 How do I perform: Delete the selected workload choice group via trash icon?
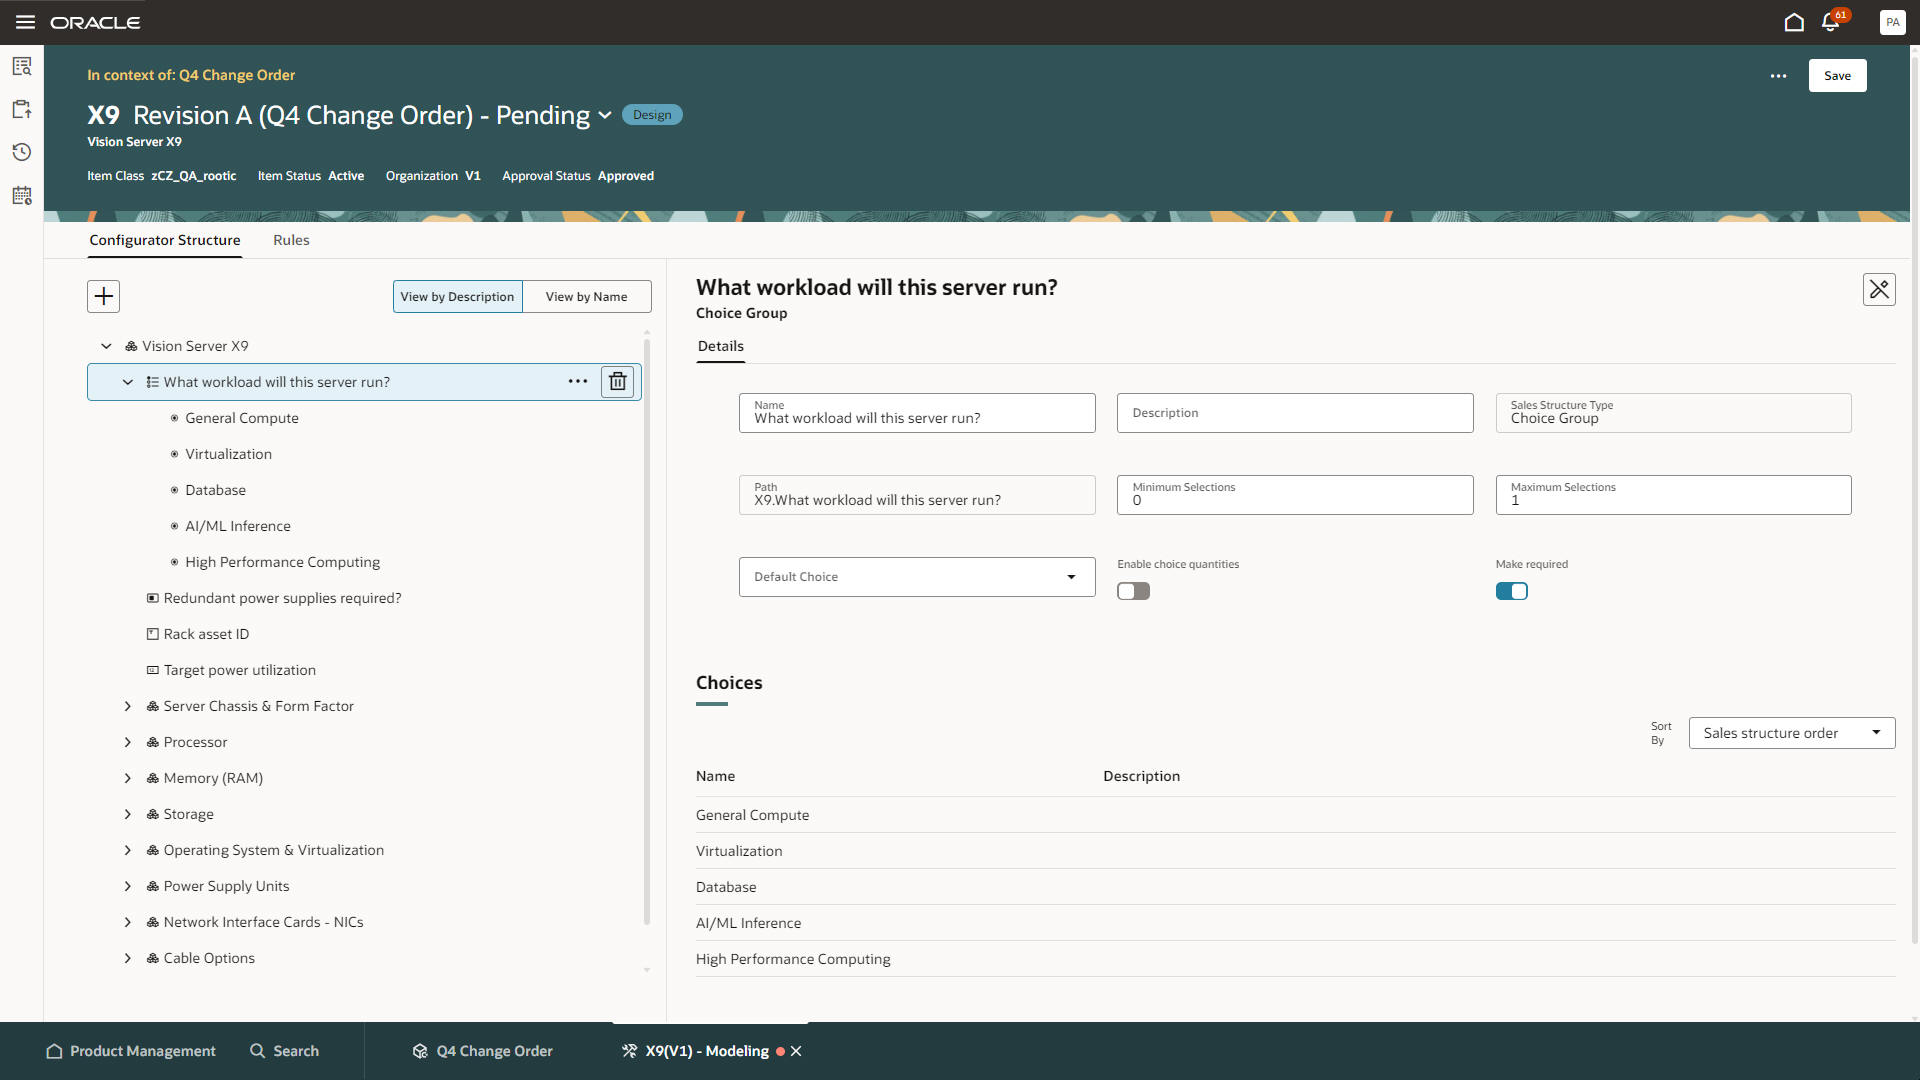618,381
